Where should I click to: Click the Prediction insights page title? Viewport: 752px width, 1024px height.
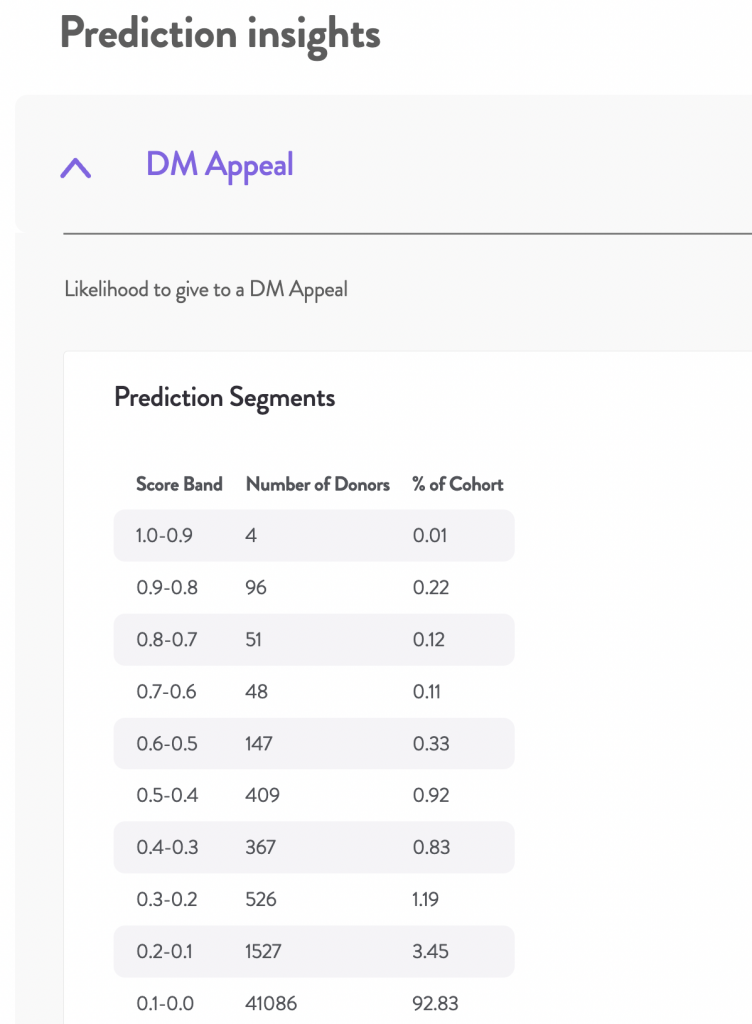pyautogui.click(x=220, y=34)
